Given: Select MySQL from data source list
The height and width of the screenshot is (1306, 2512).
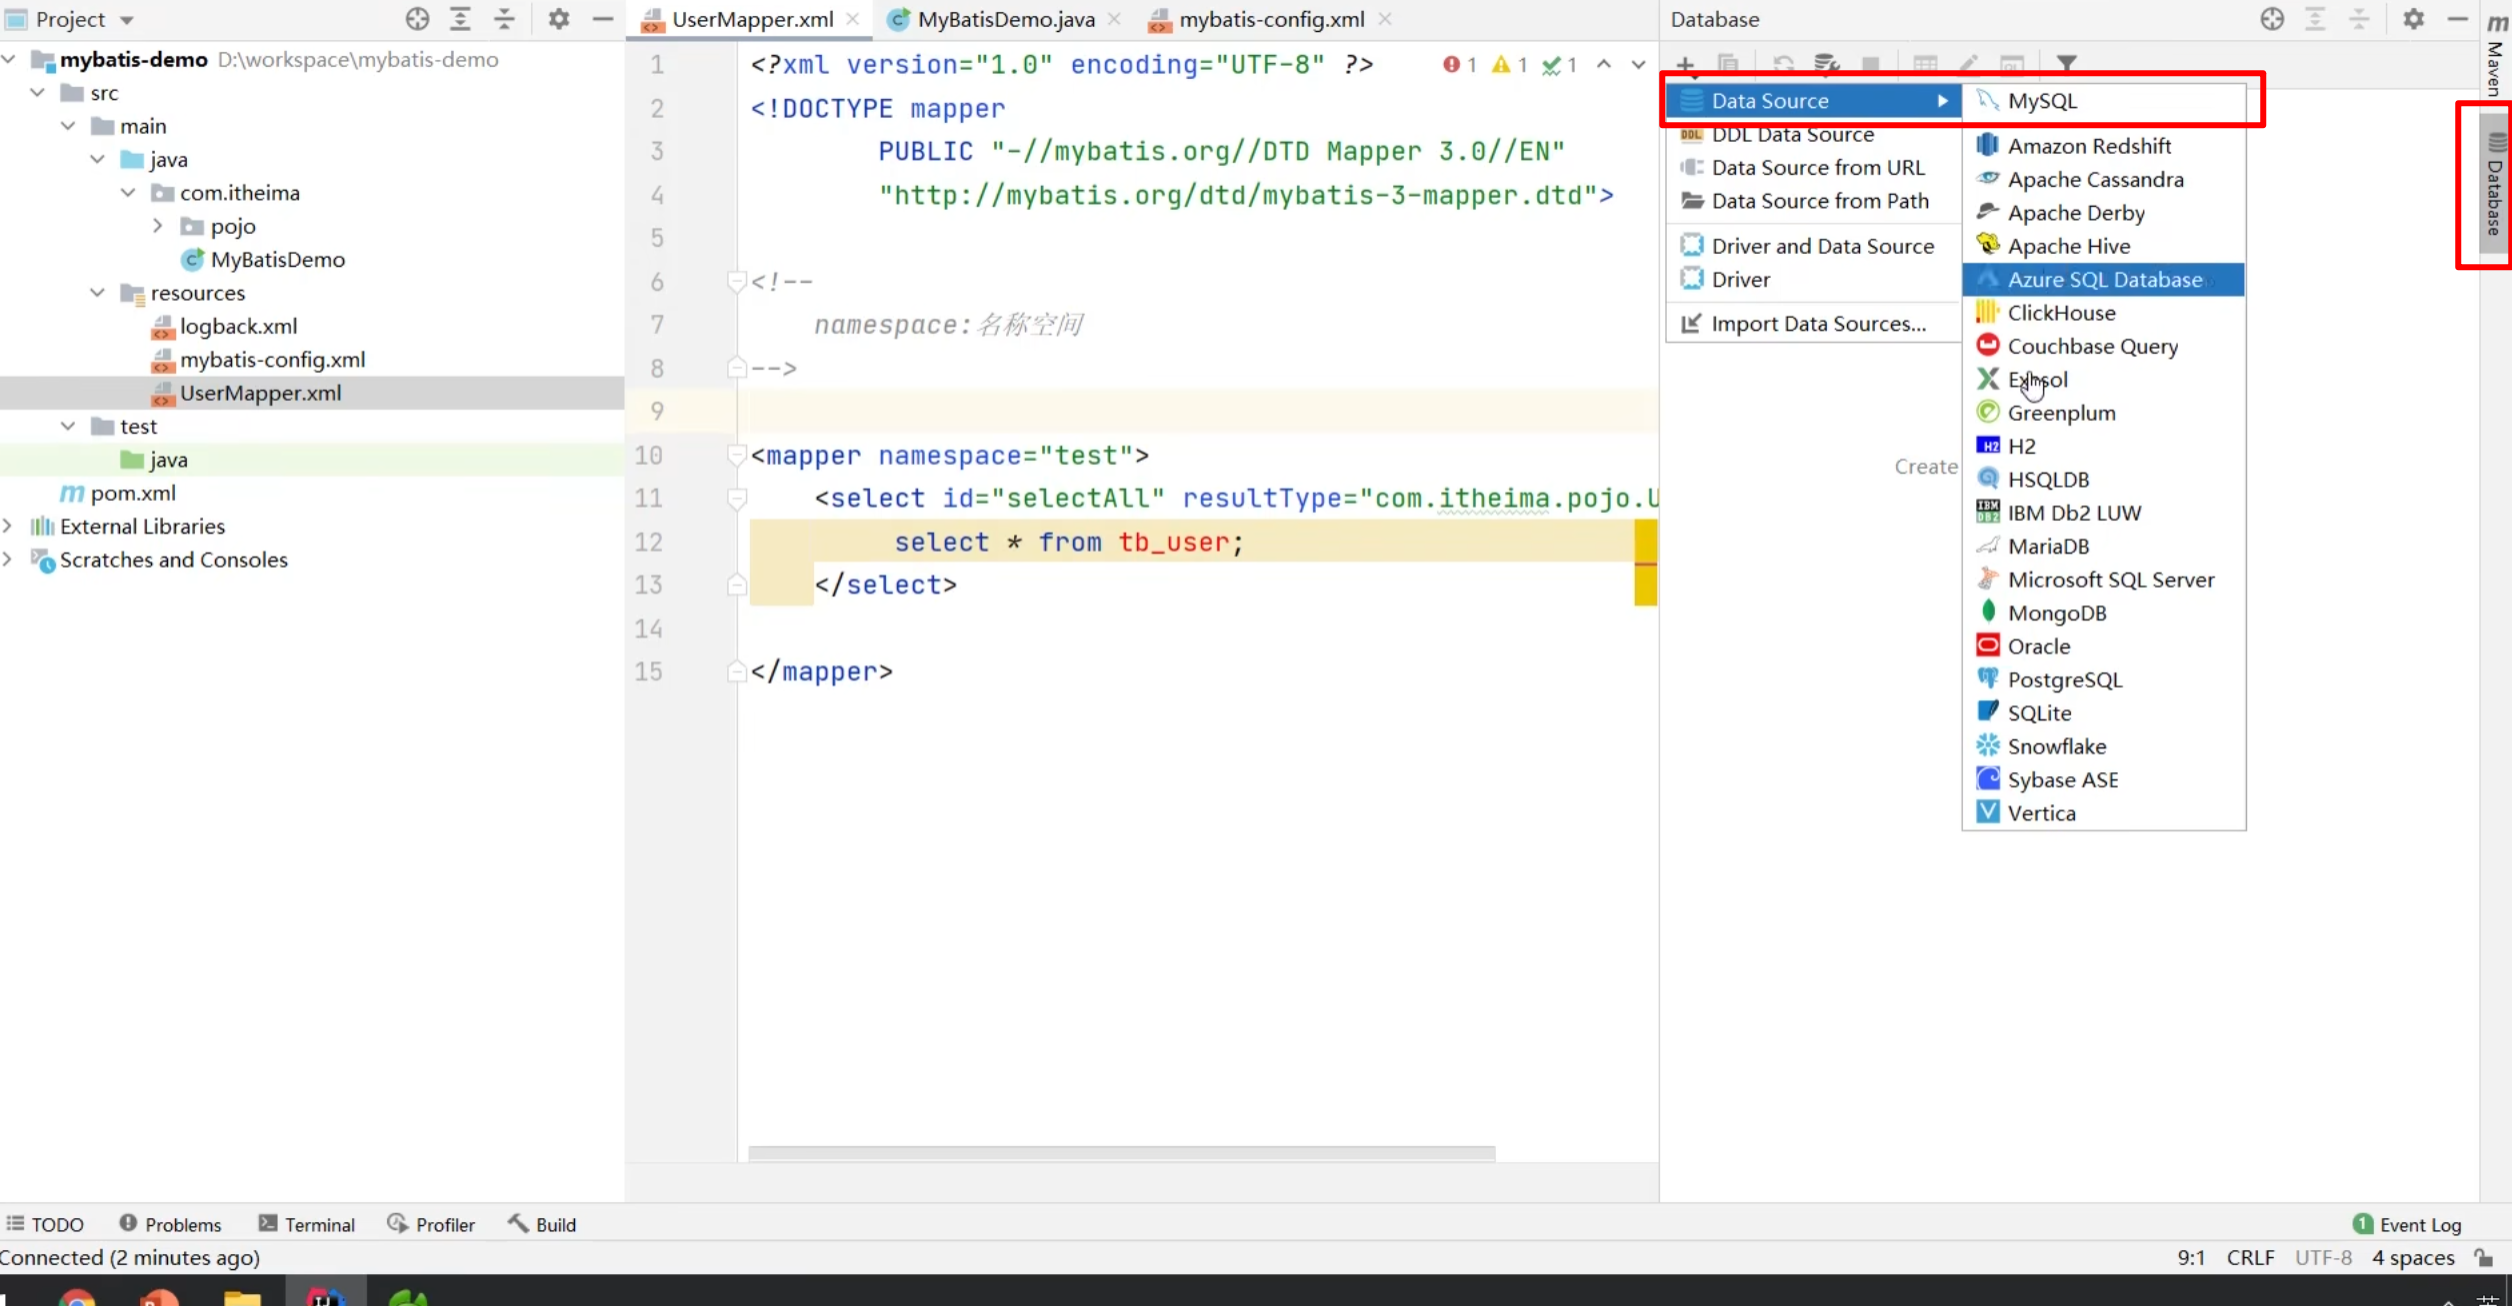Looking at the screenshot, I should click(x=2103, y=101).
